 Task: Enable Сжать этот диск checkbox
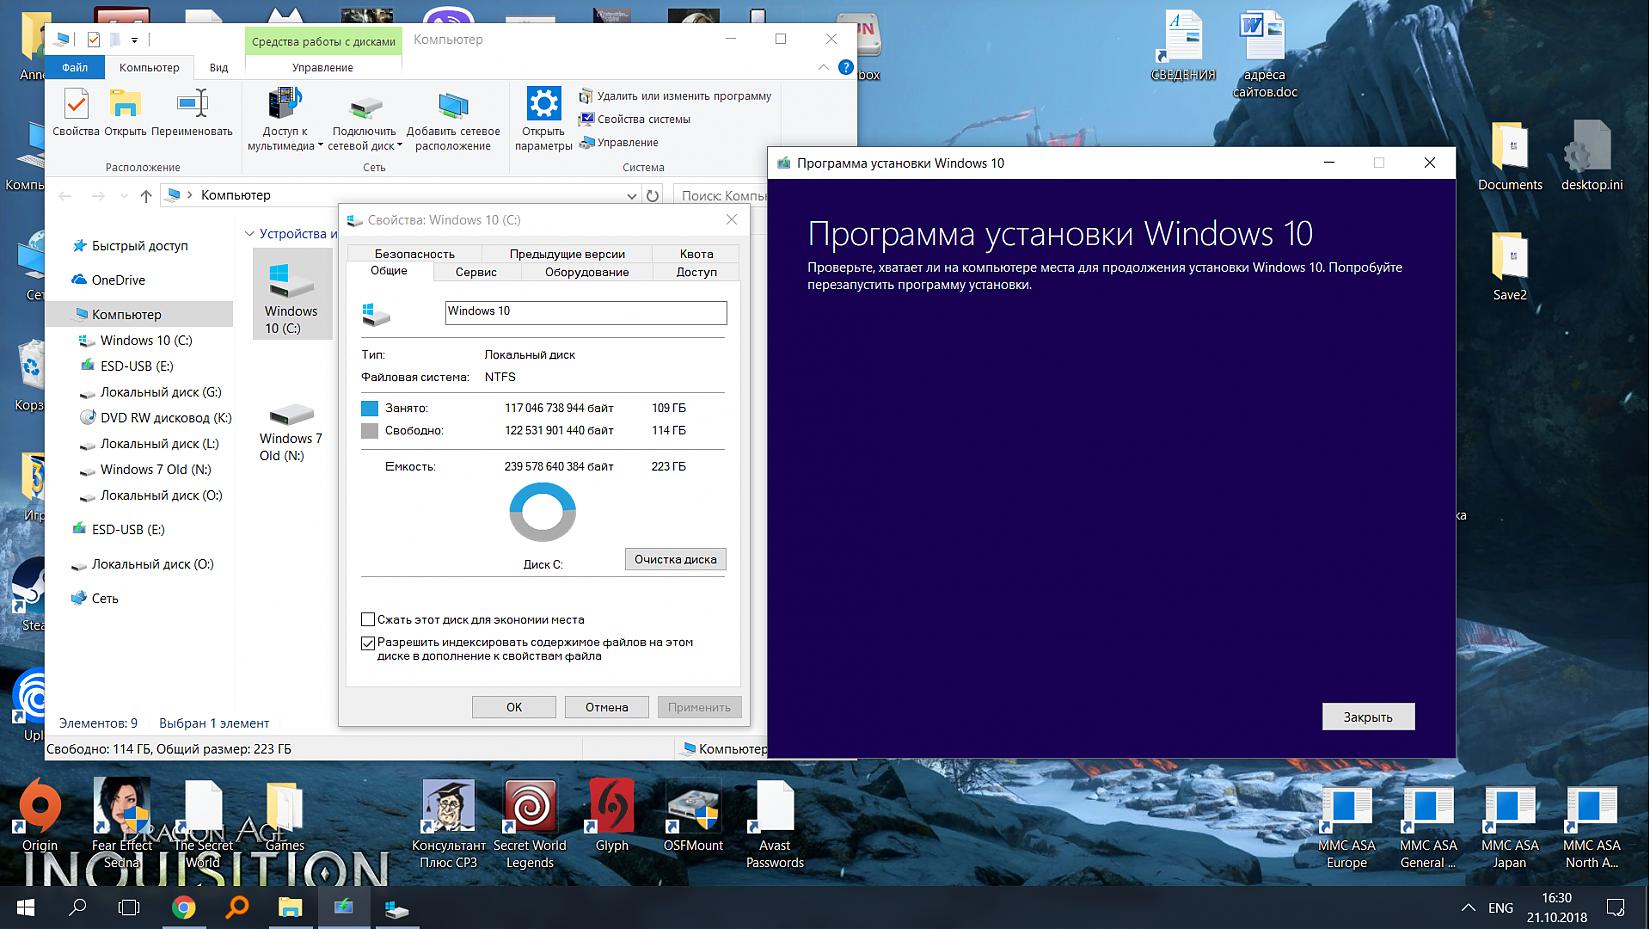click(x=368, y=620)
